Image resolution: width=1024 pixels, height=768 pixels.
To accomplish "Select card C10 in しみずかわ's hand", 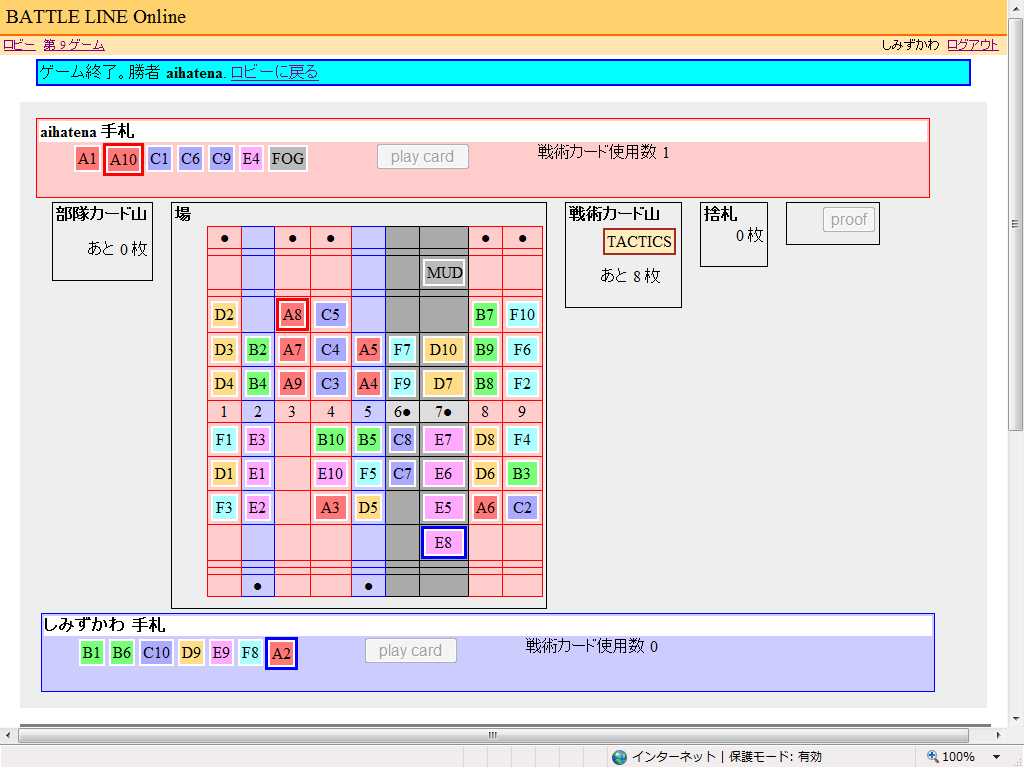I will (156, 652).
